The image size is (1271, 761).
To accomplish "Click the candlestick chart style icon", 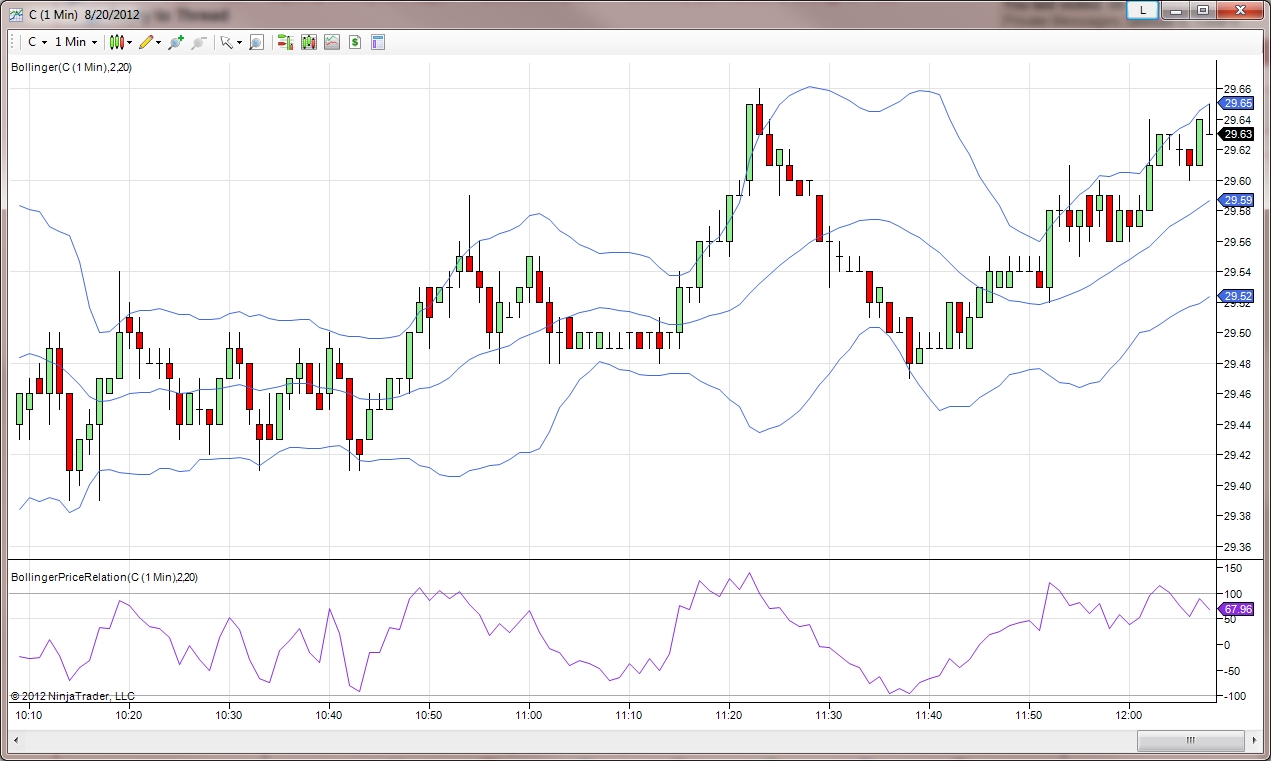I will coord(117,42).
